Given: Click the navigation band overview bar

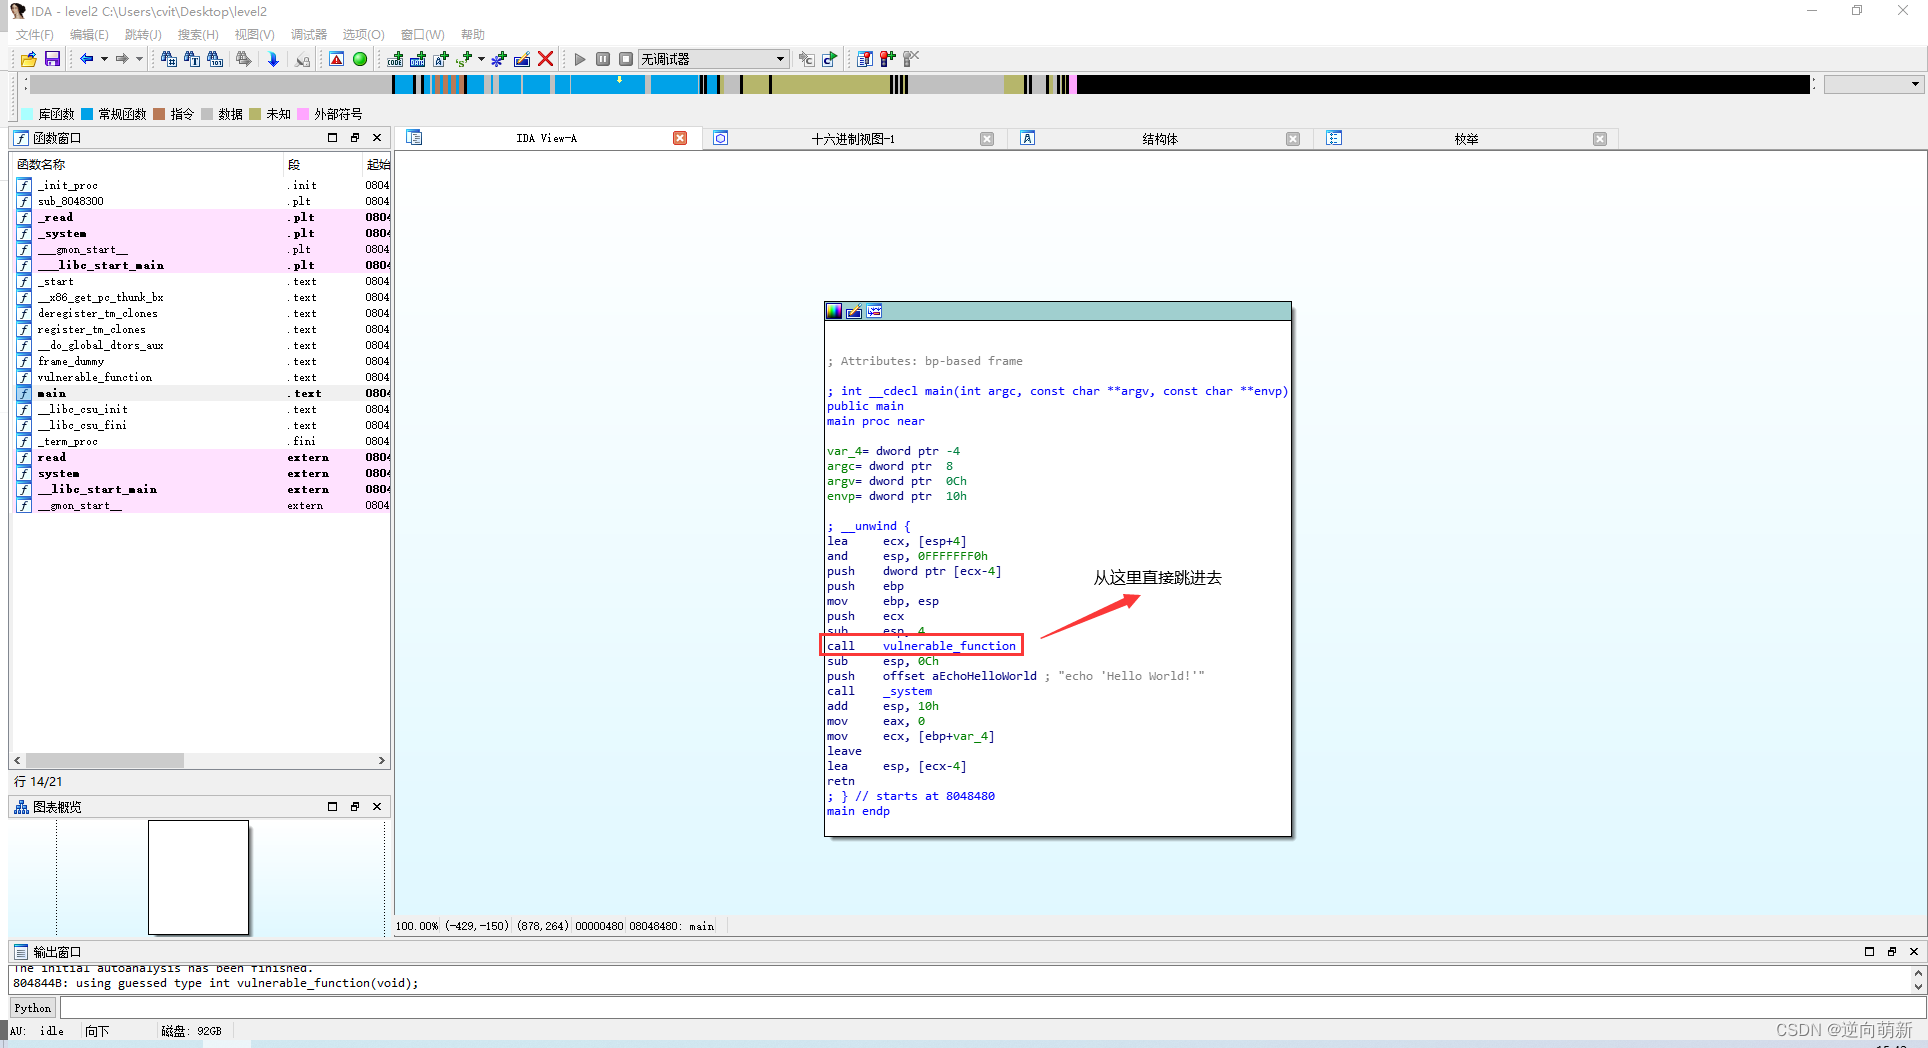Looking at the screenshot, I should [x=920, y=85].
